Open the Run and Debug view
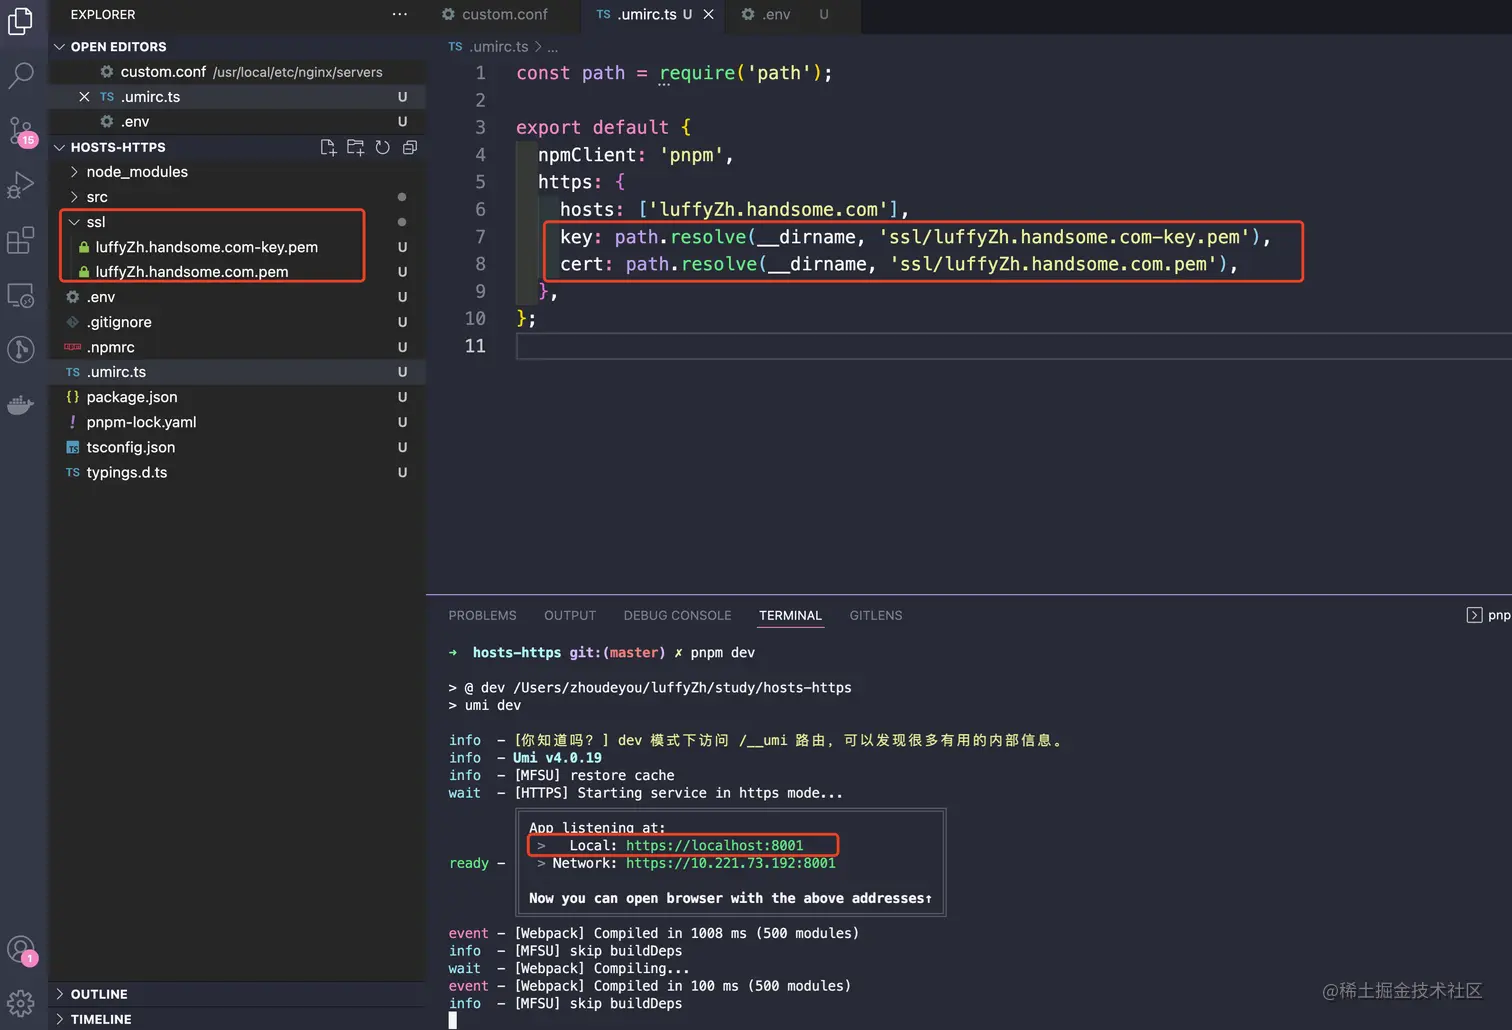1512x1030 pixels. (21, 186)
